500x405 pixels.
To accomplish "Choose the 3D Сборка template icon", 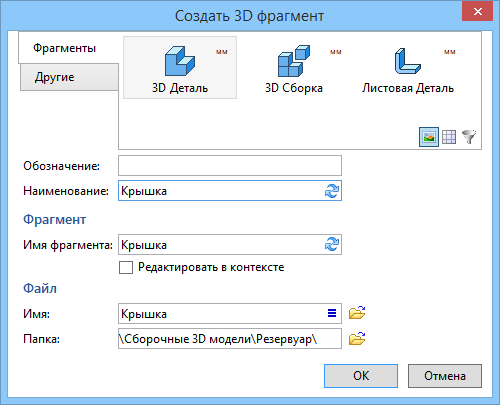I will [294, 61].
